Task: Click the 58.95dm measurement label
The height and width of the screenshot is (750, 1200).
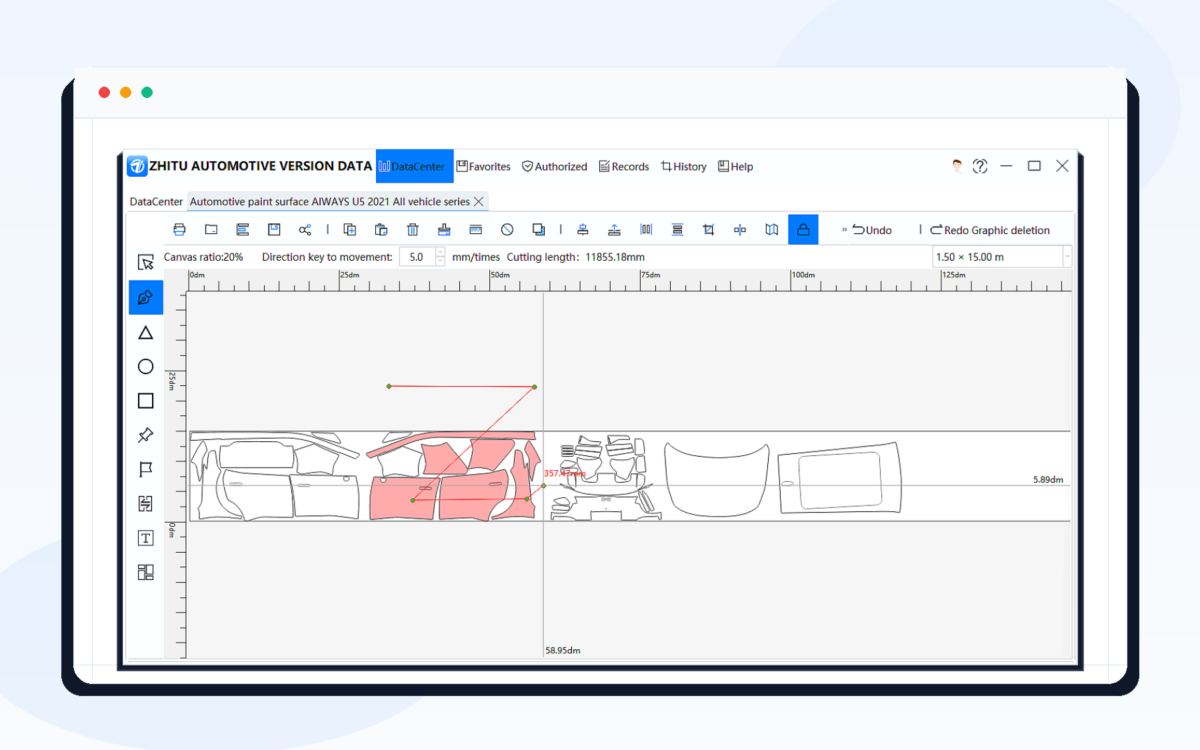Action: [562, 650]
